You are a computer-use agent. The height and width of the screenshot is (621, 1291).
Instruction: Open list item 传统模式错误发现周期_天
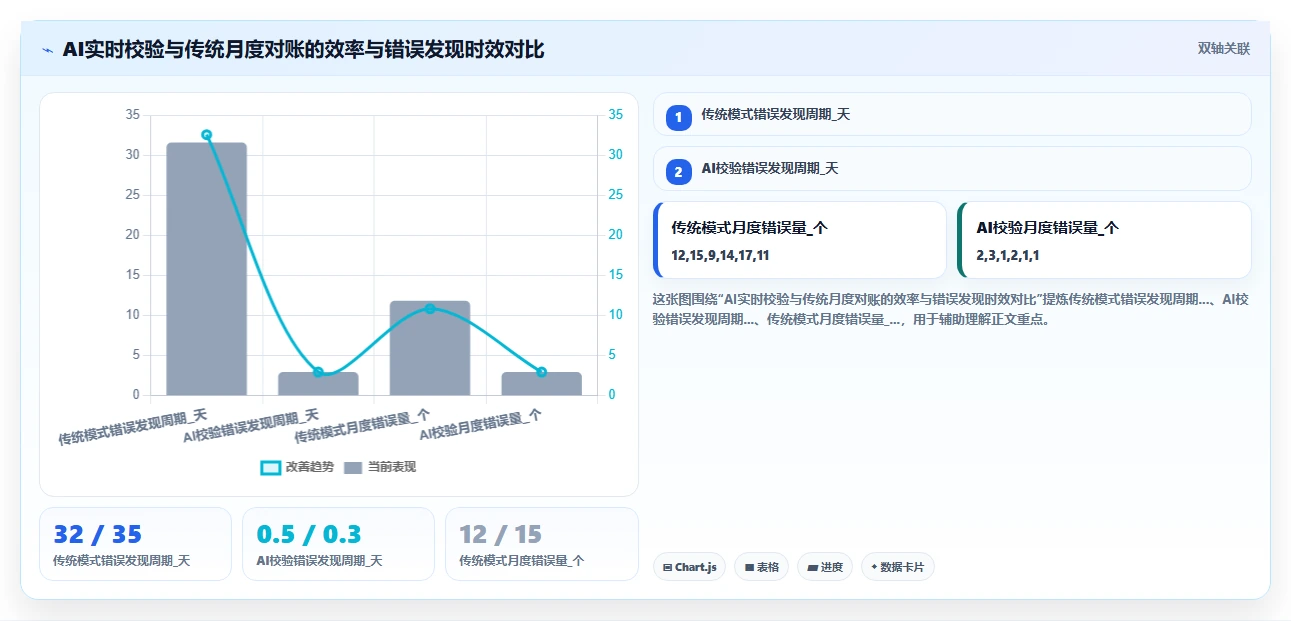click(x=952, y=114)
